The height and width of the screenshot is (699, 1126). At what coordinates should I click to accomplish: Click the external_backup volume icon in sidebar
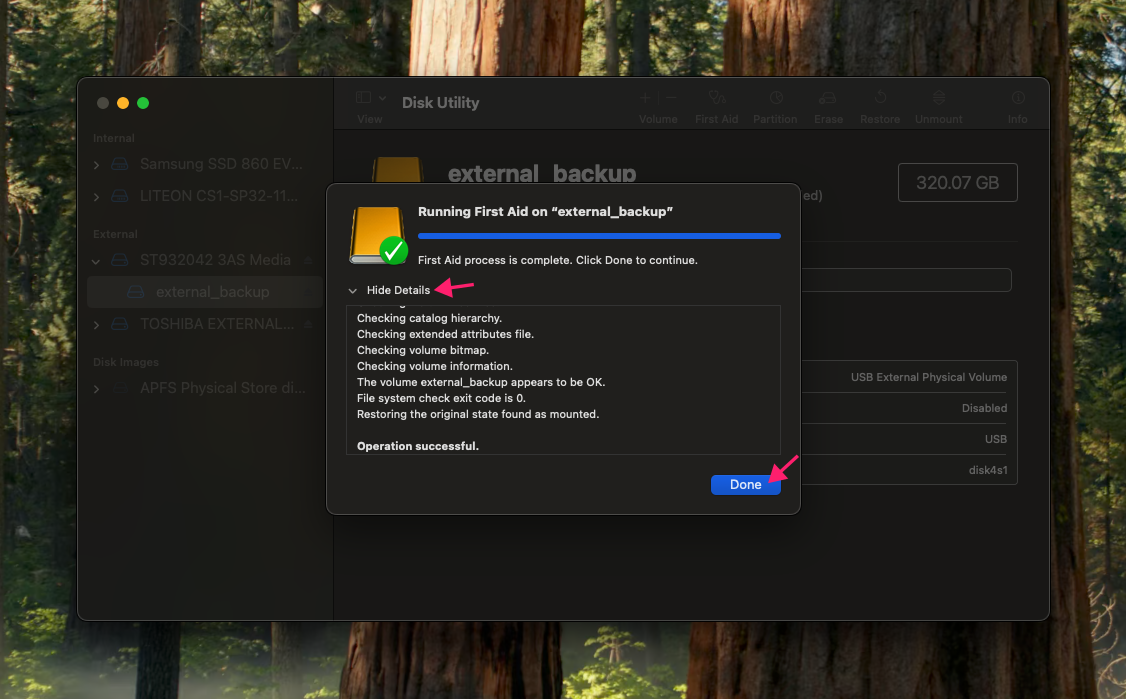[x=136, y=292]
